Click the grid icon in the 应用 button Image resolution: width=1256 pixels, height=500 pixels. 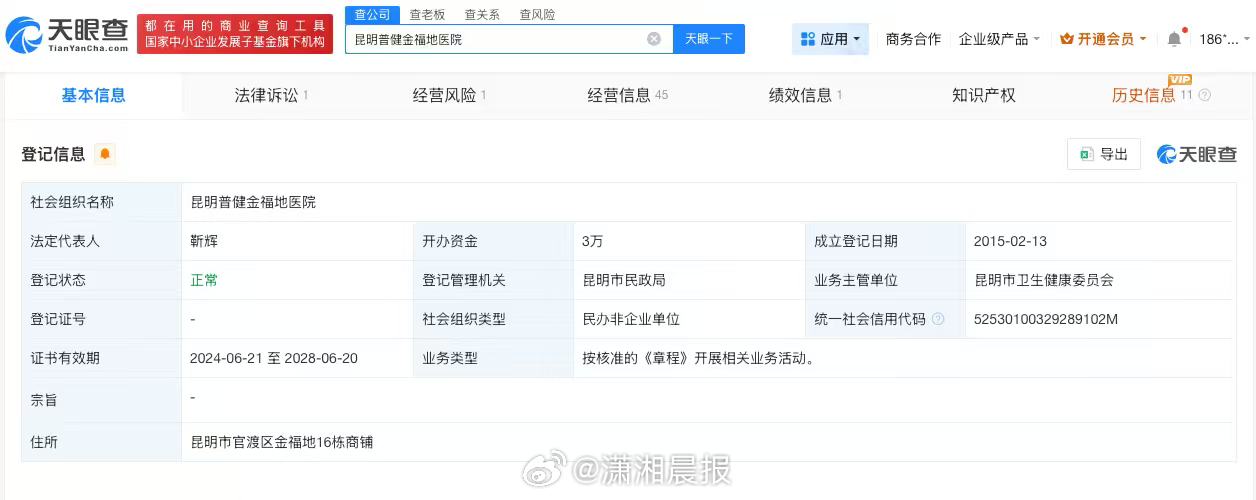coord(808,39)
